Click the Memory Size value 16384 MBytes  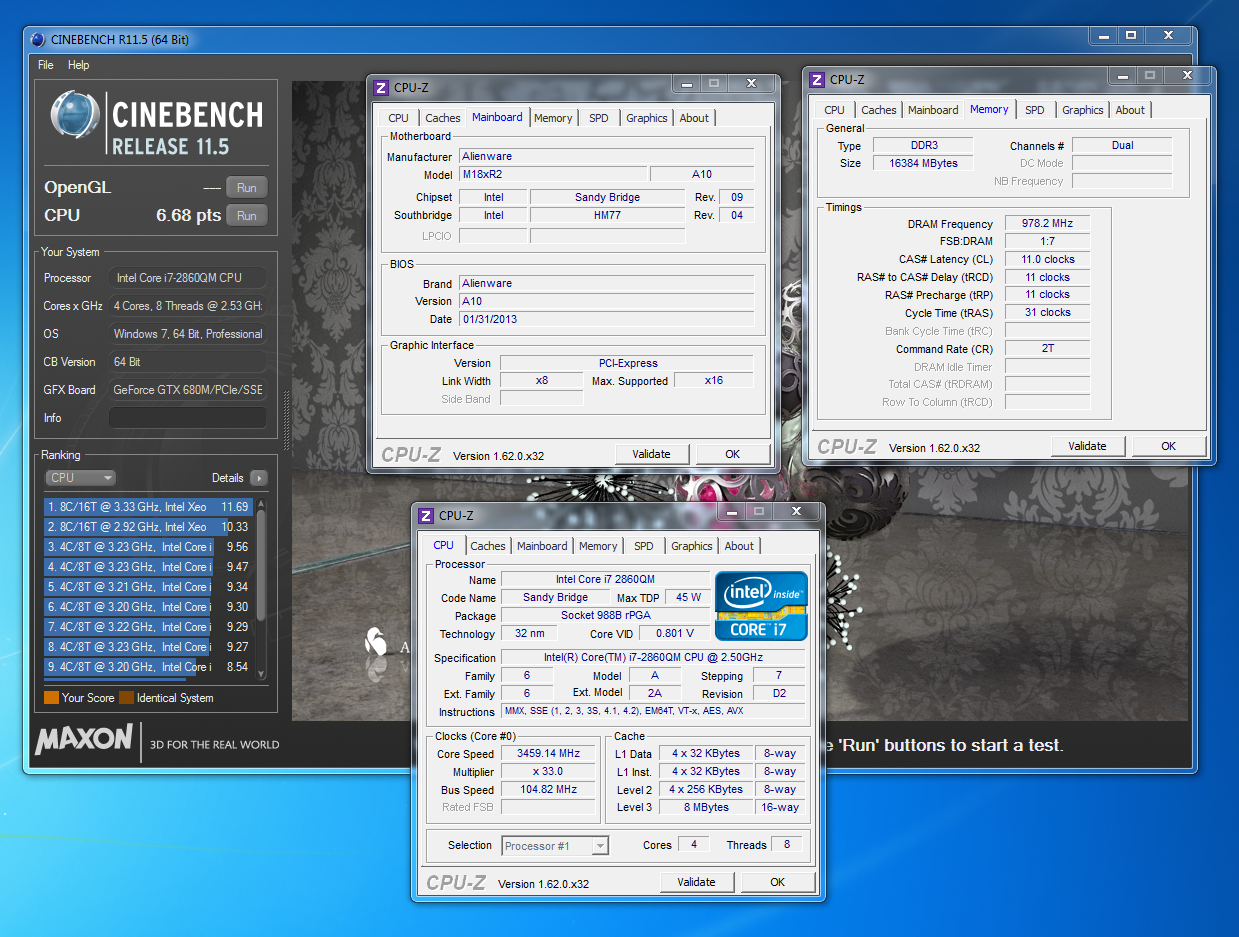point(923,163)
